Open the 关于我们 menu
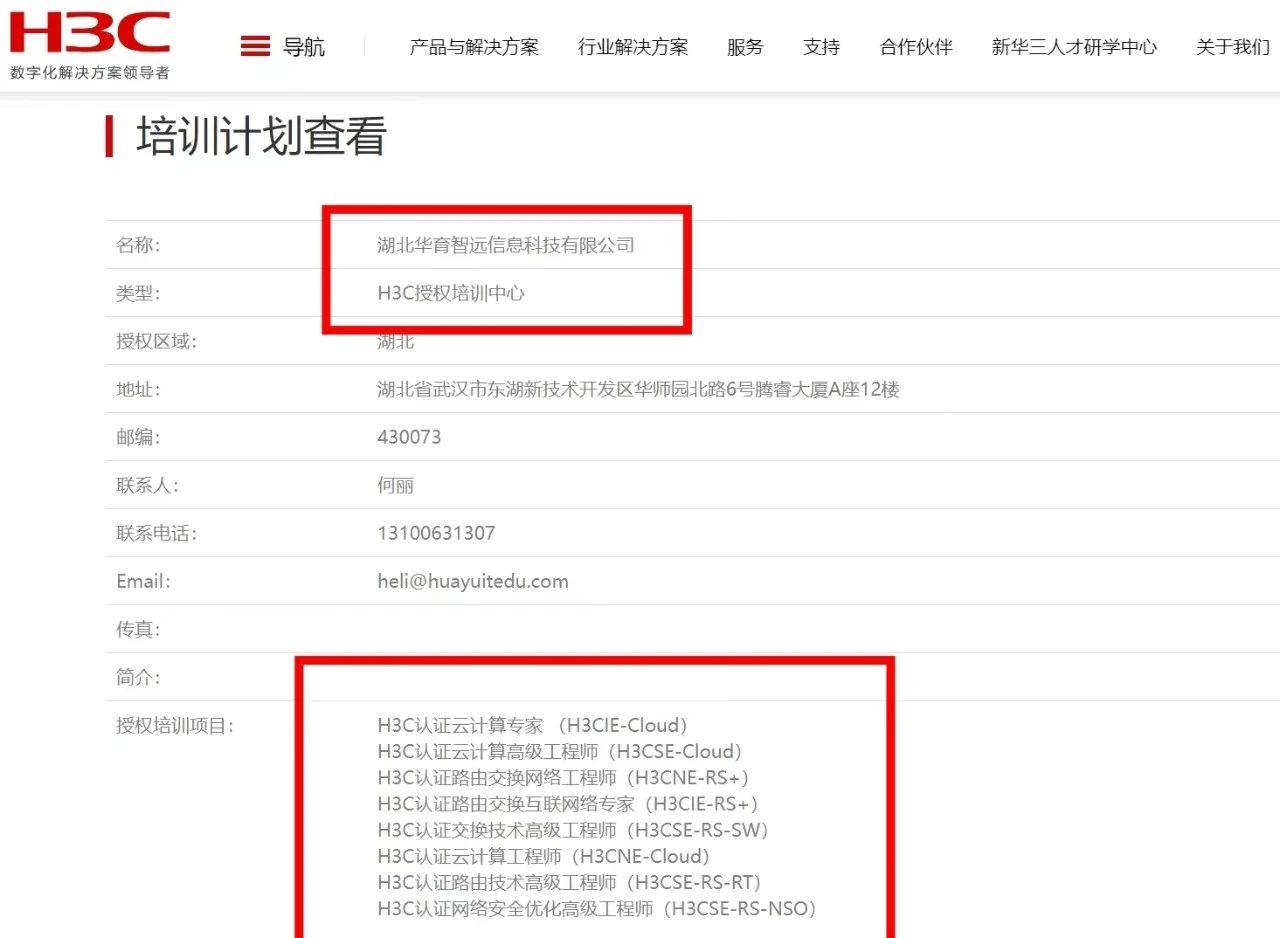The height and width of the screenshot is (938, 1280). [x=1233, y=47]
